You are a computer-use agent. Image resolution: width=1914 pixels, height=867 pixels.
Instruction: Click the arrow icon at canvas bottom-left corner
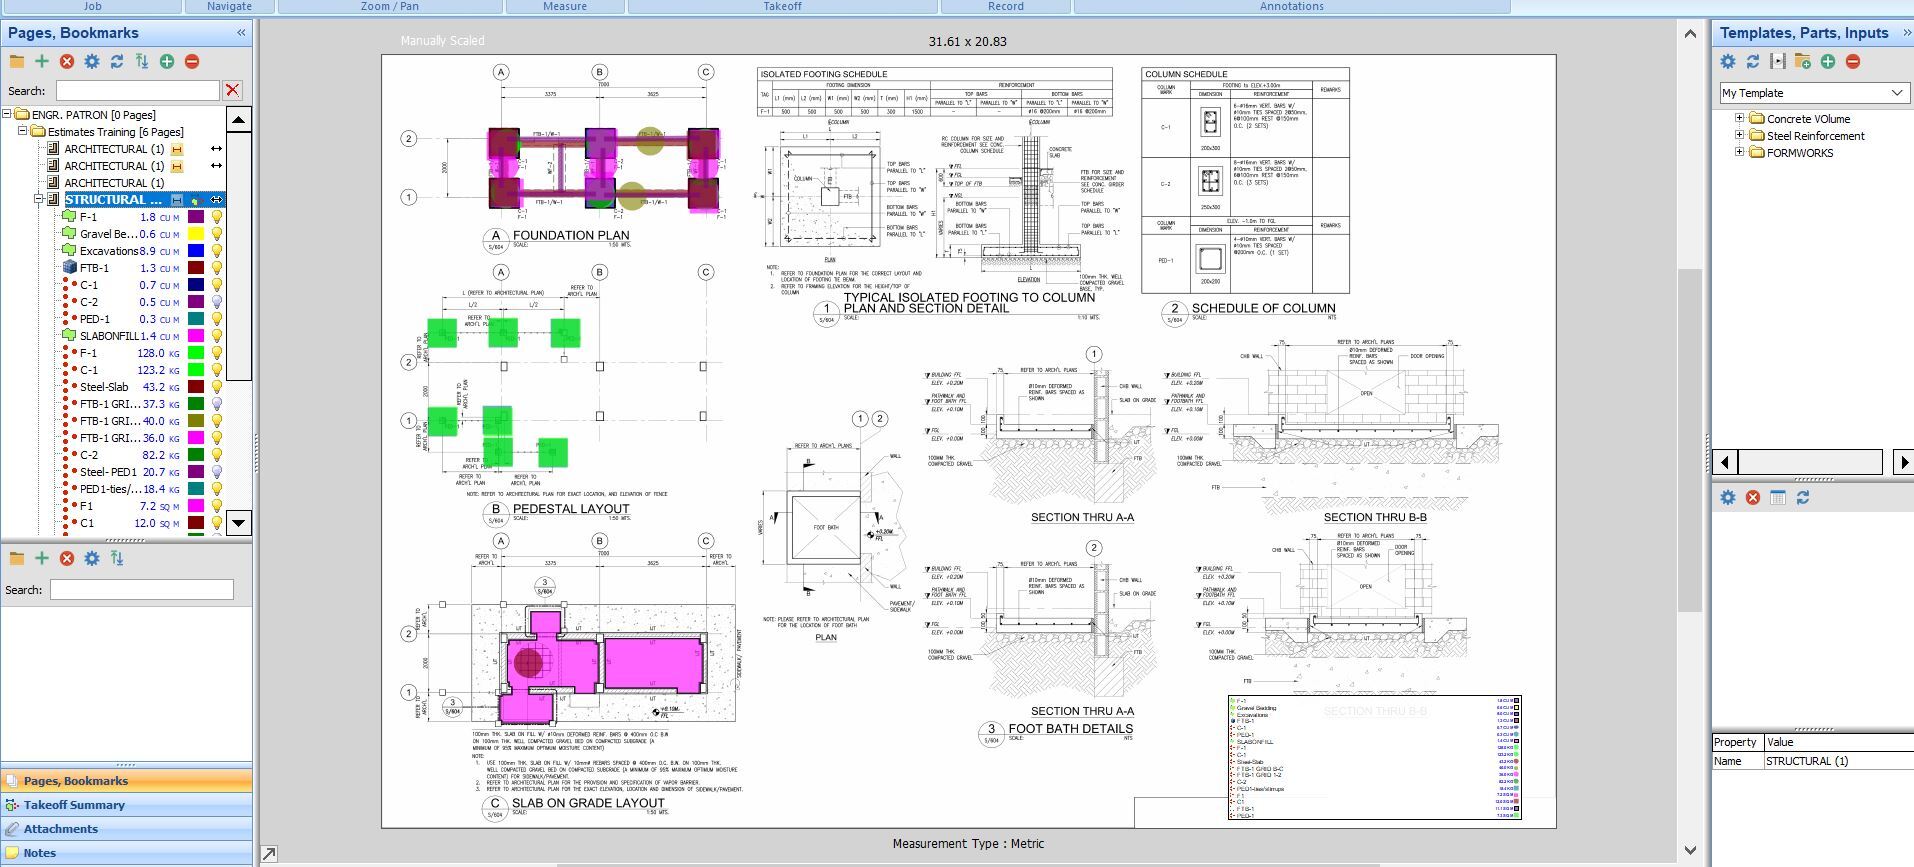(269, 854)
